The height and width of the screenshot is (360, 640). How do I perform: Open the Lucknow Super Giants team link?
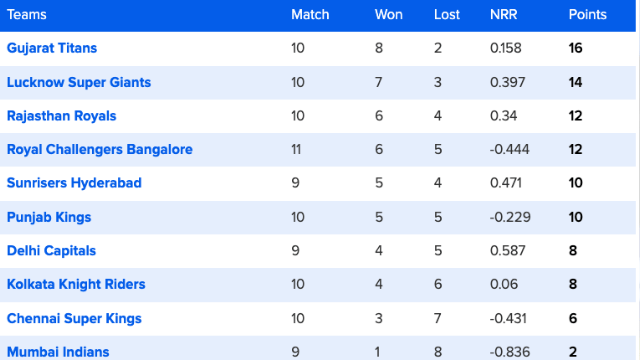(79, 82)
